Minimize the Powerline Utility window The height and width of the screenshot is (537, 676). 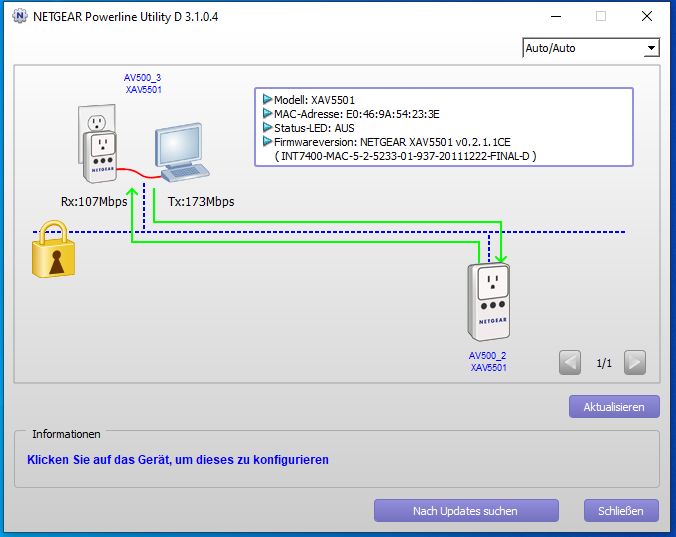tap(556, 16)
